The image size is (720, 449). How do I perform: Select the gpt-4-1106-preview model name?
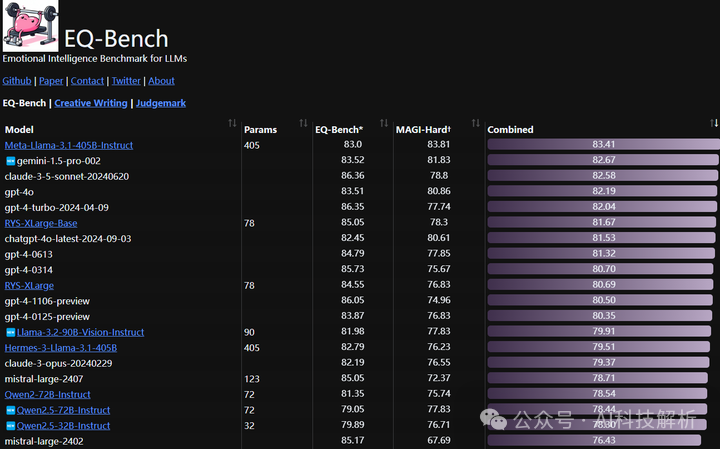pos(47,302)
